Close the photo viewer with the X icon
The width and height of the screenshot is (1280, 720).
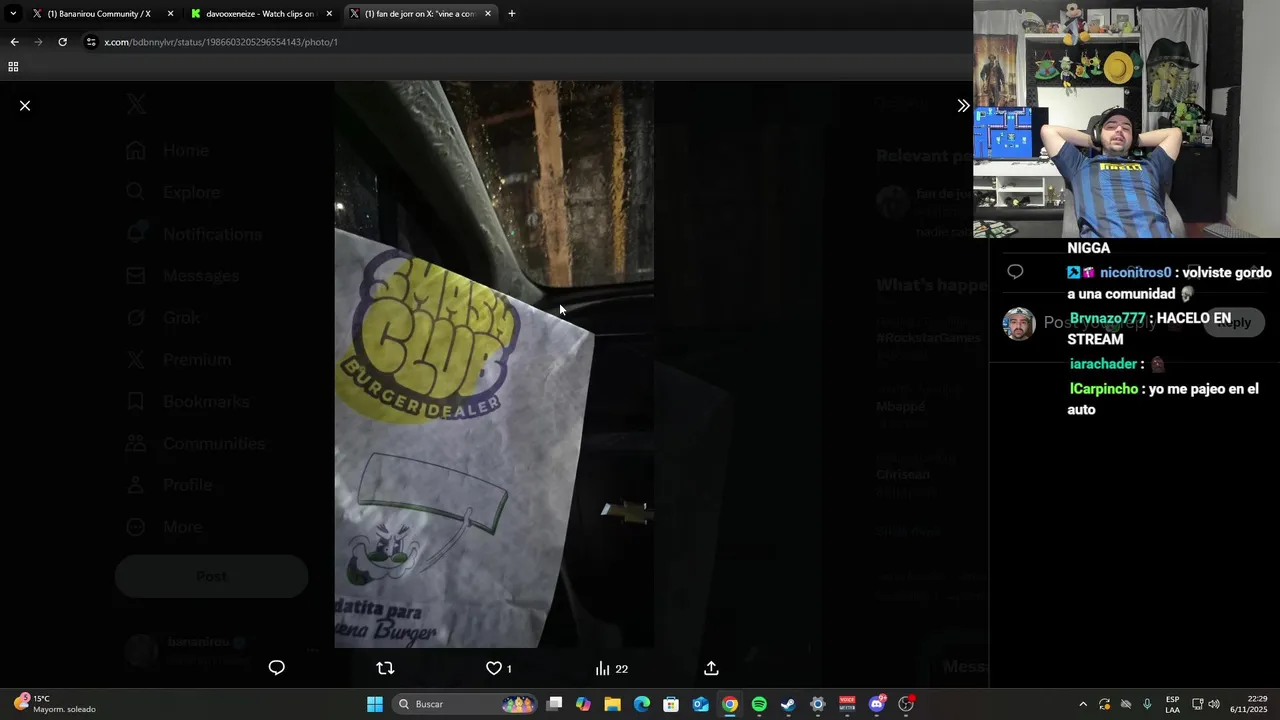[25, 105]
